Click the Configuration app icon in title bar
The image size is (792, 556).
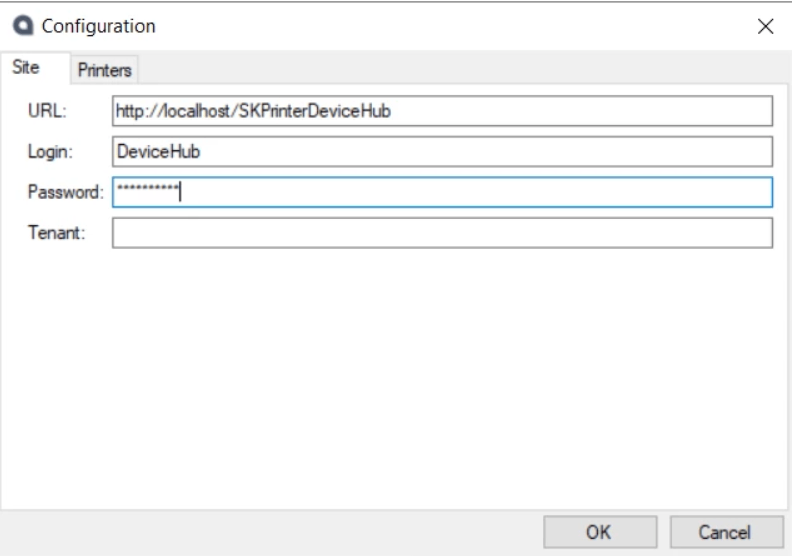23,25
